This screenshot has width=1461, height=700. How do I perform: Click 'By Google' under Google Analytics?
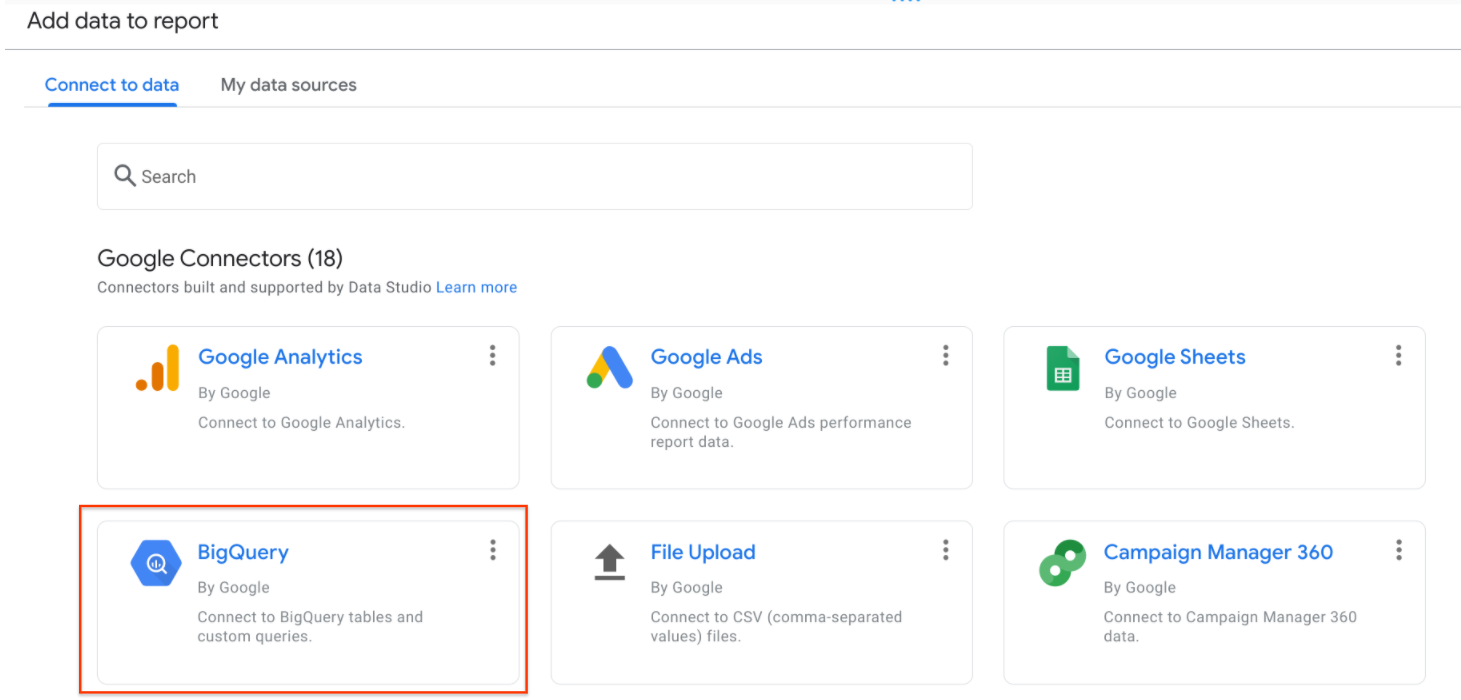click(x=234, y=393)
